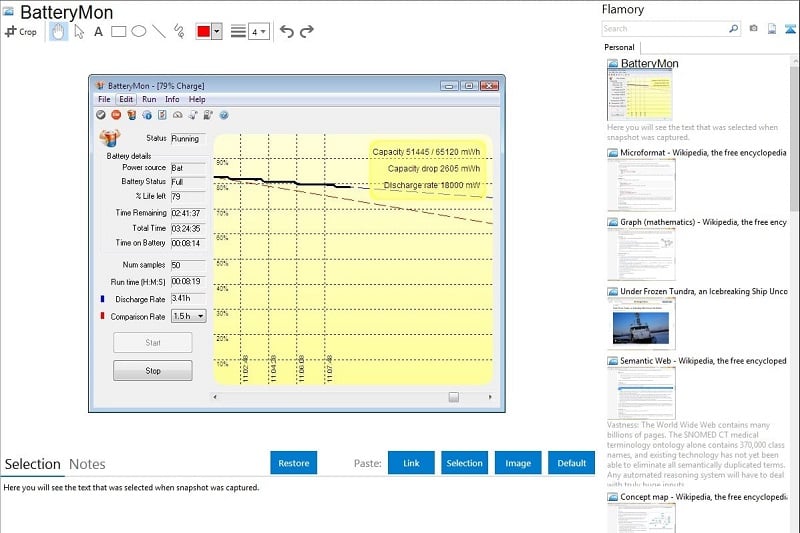Viewport: 800px width, 533px height.
Task: Click the red color swatch
Action: (203, 32)
